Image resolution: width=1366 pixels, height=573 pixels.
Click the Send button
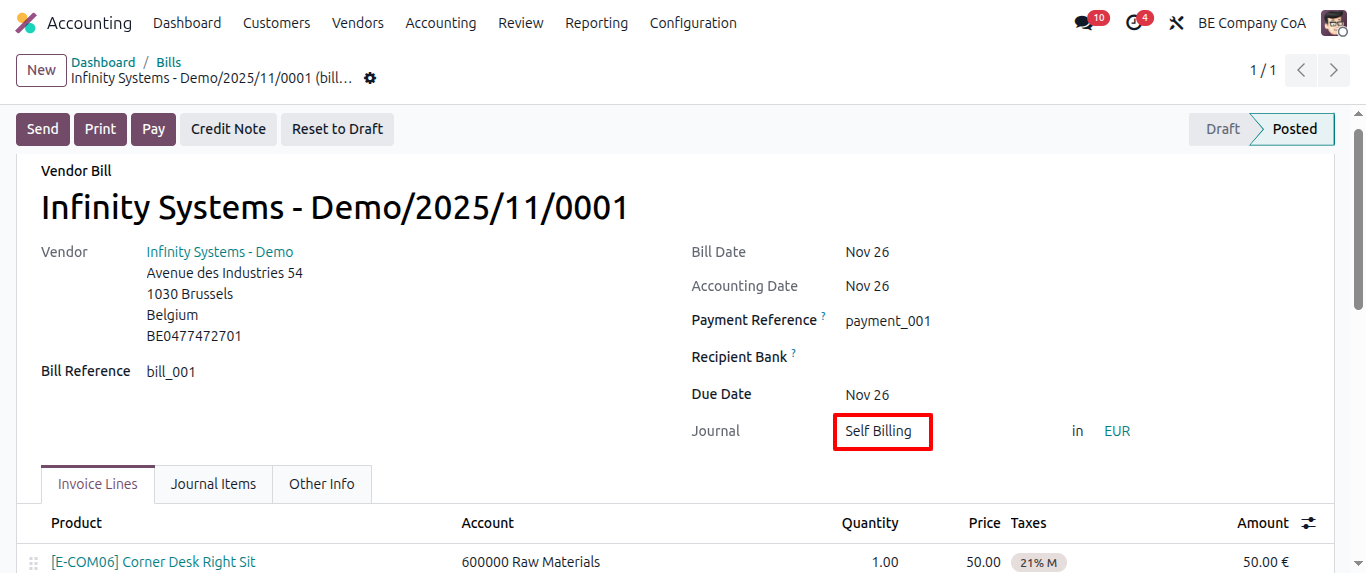43,129
